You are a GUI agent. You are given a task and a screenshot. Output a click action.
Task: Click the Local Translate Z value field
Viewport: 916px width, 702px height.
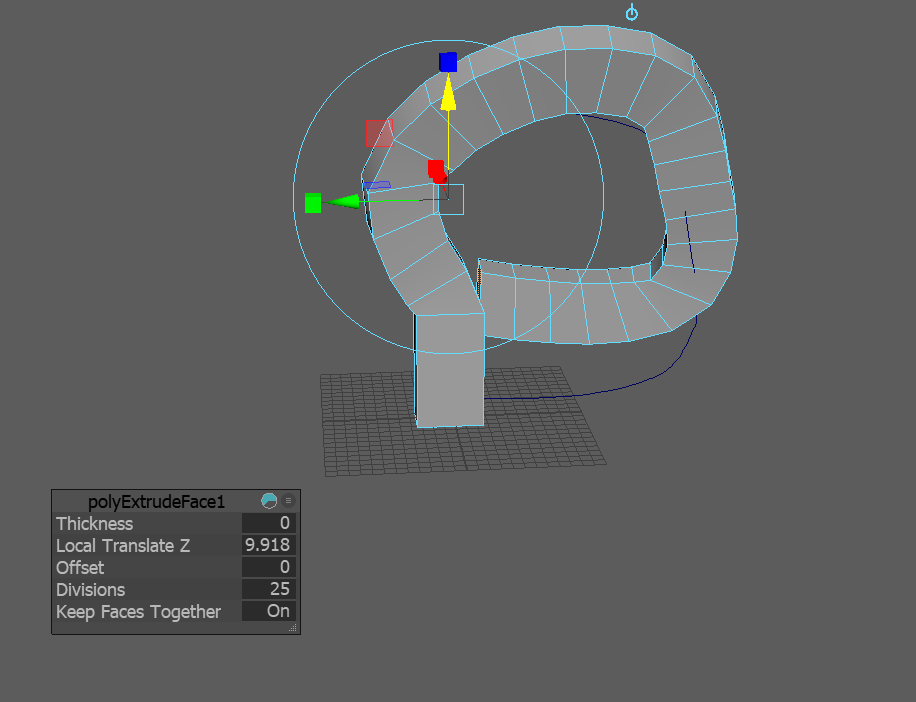tap(268, 545)
